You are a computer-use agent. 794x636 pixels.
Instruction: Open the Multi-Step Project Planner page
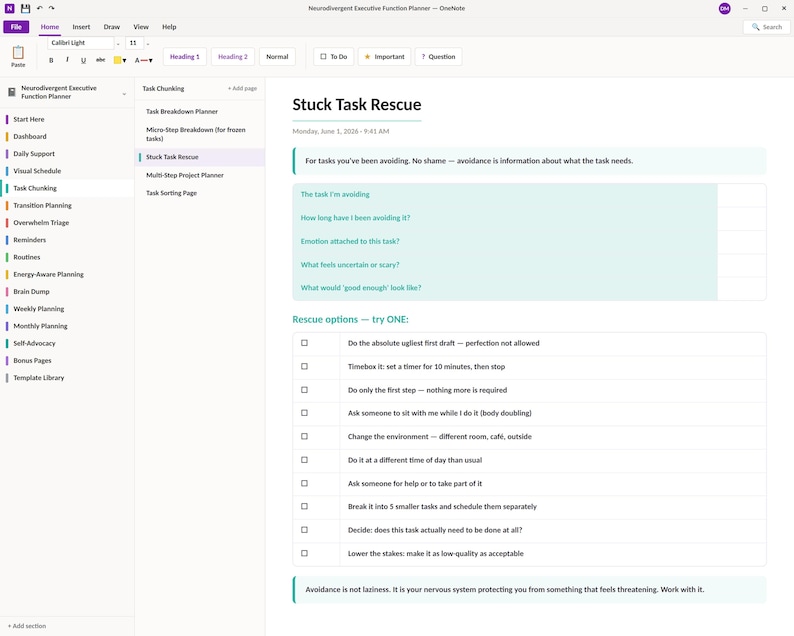point(200,175)
